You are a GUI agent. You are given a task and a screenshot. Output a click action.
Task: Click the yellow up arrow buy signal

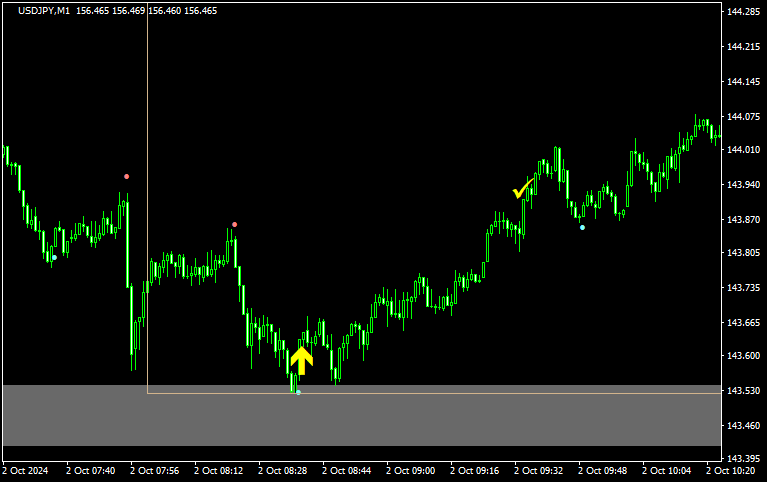(301, 359)
